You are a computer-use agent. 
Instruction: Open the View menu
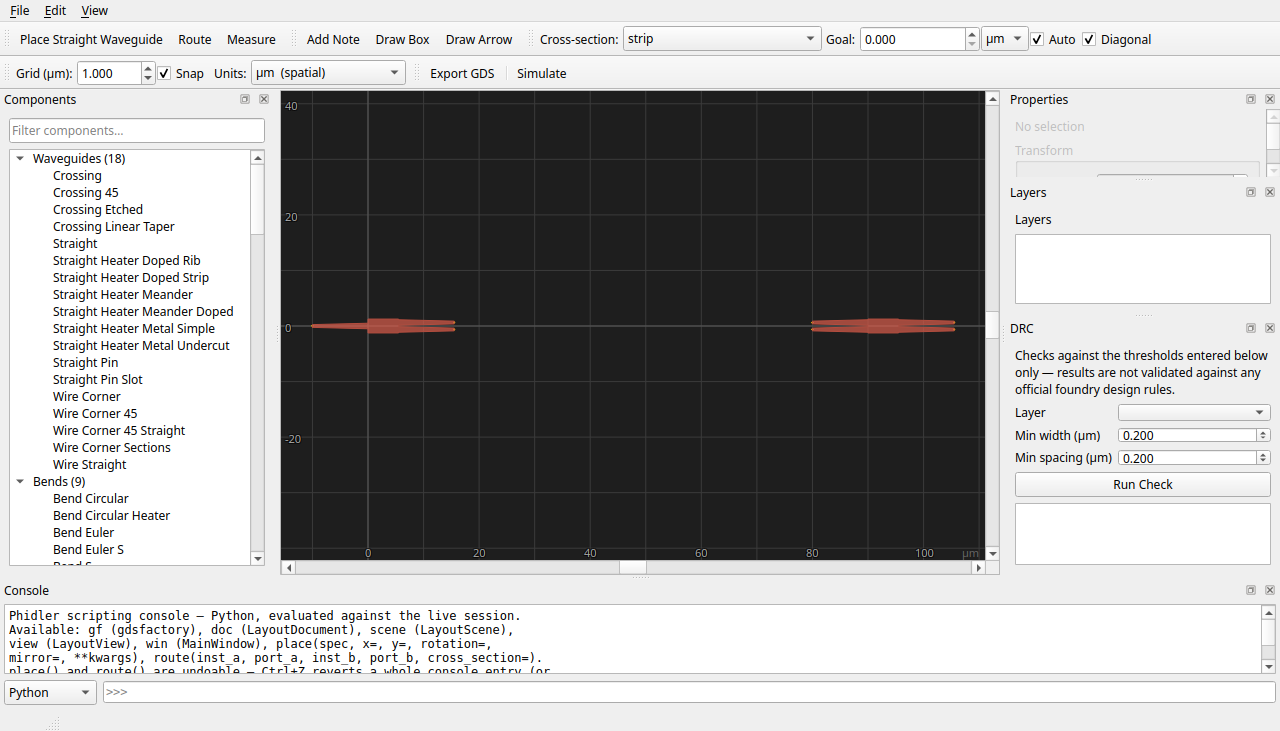point(94,11)
